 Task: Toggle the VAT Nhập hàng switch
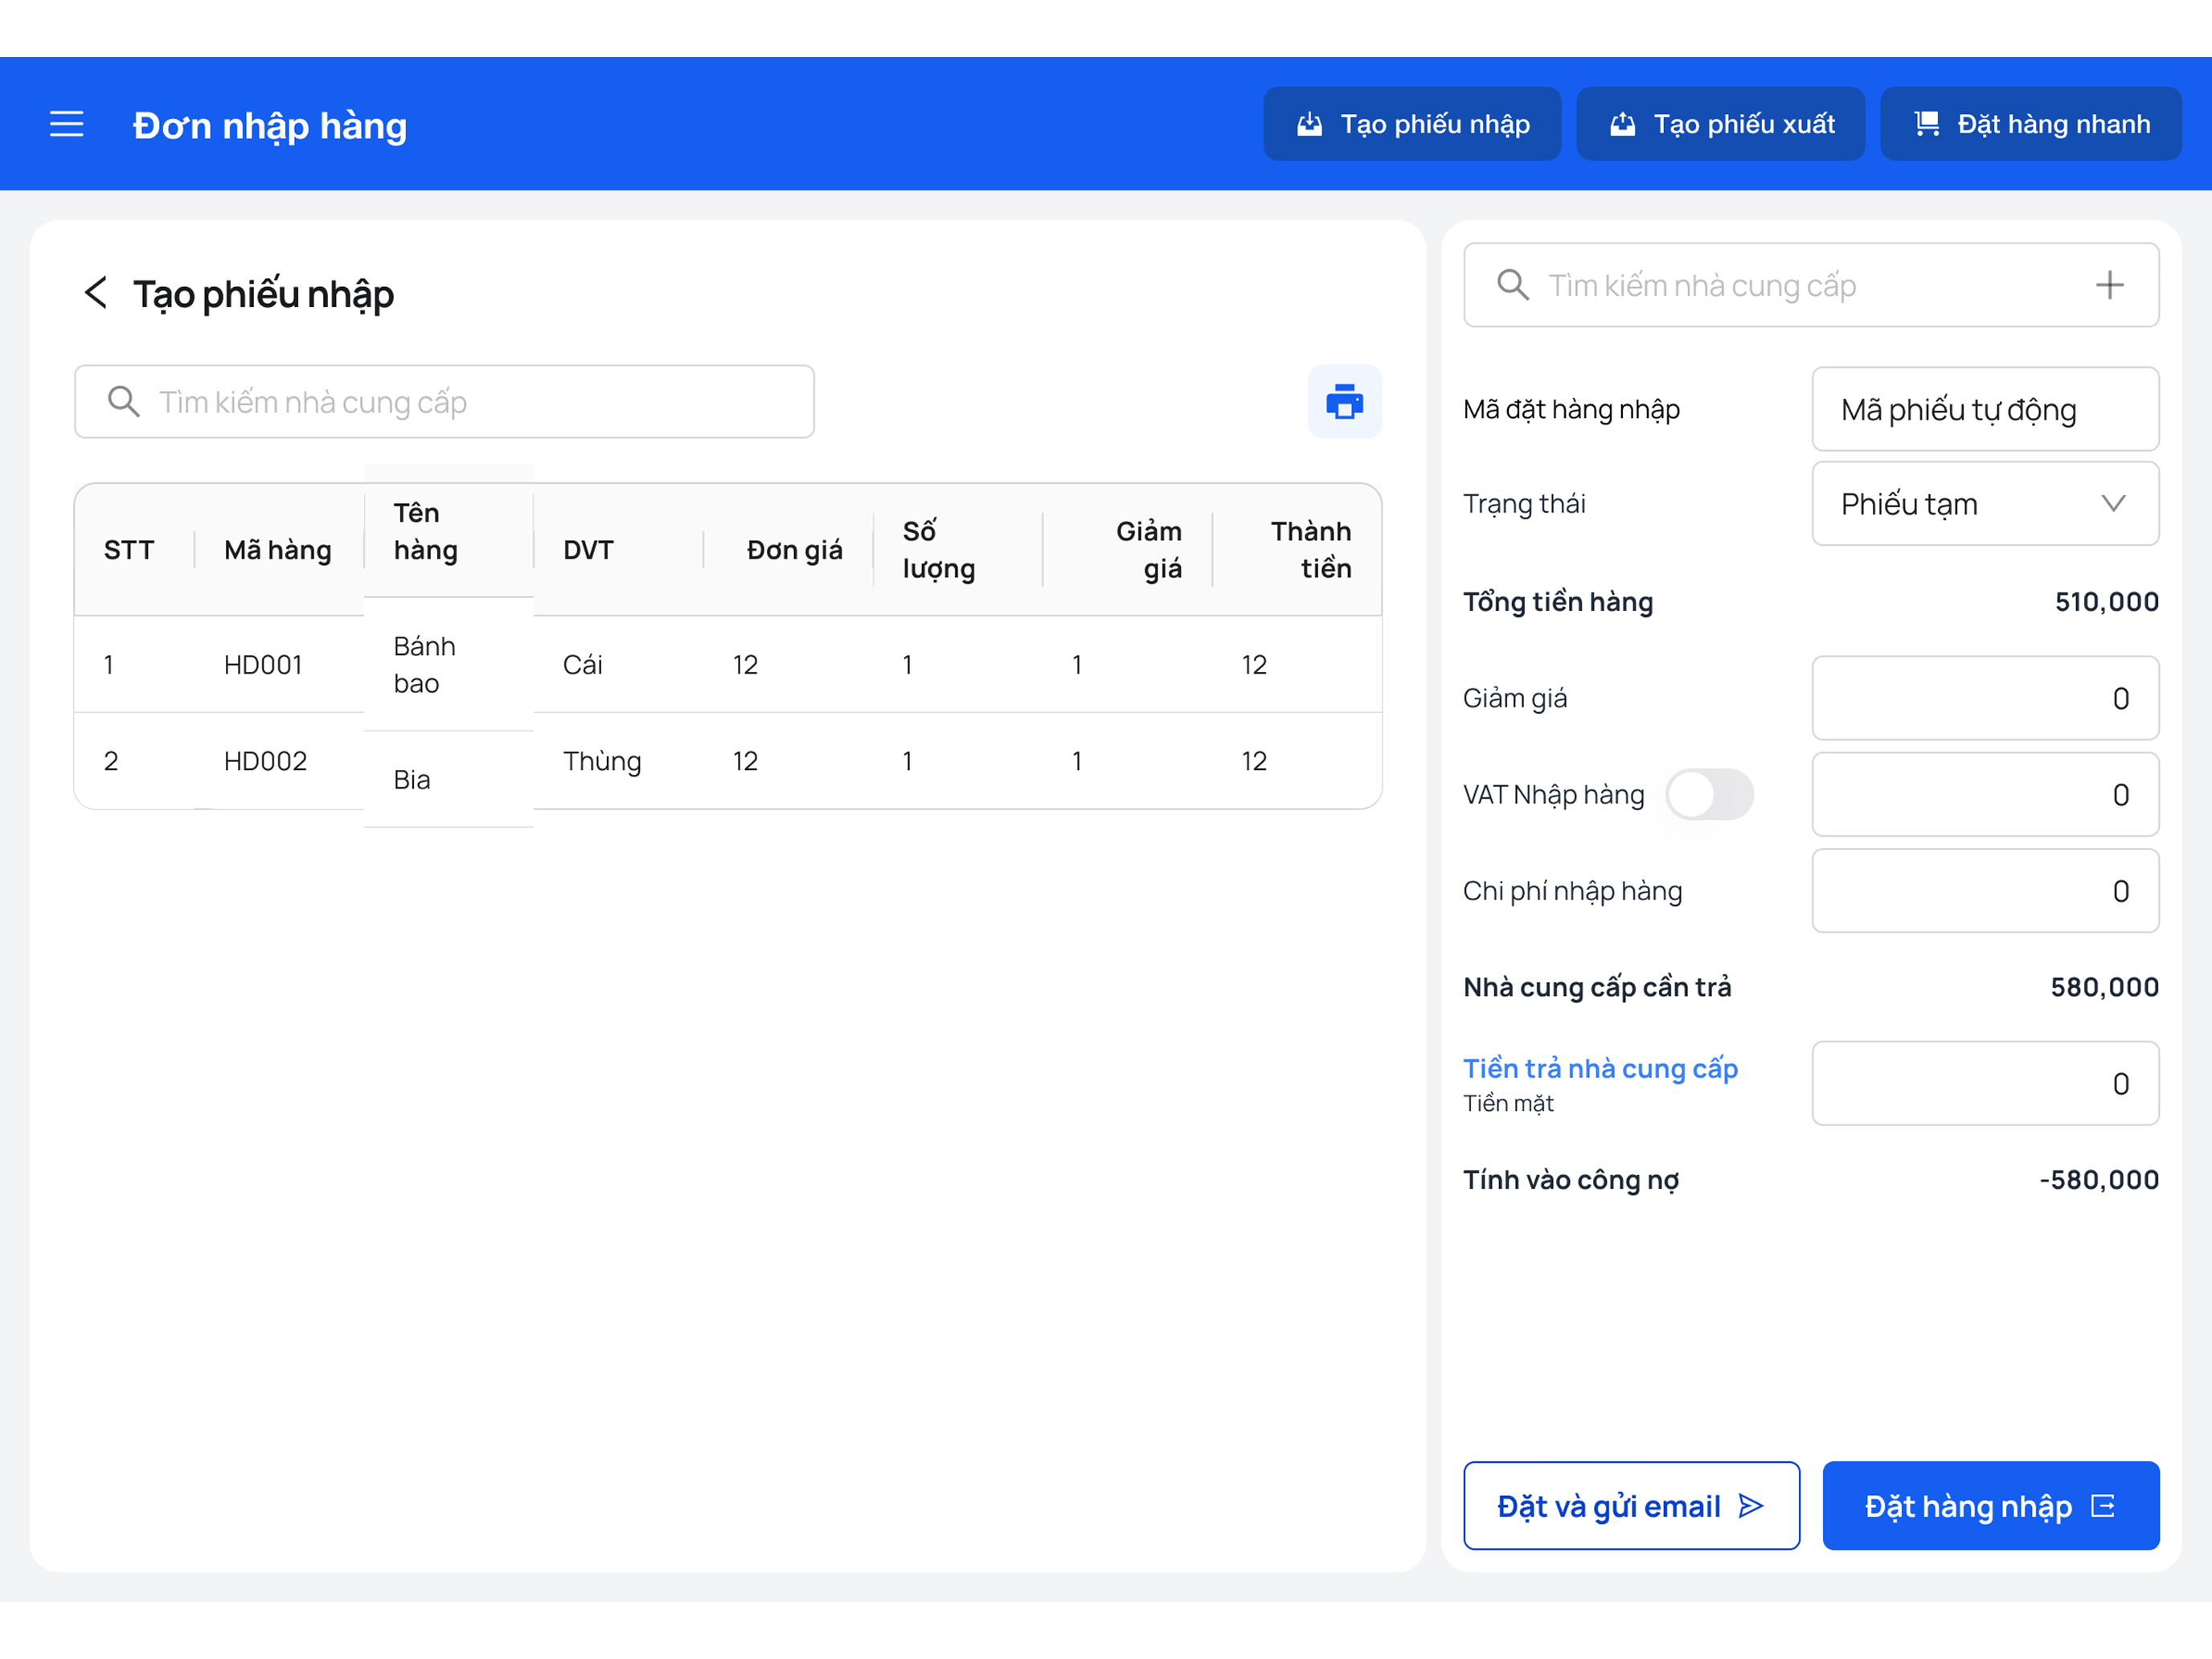coord(1710,795)
